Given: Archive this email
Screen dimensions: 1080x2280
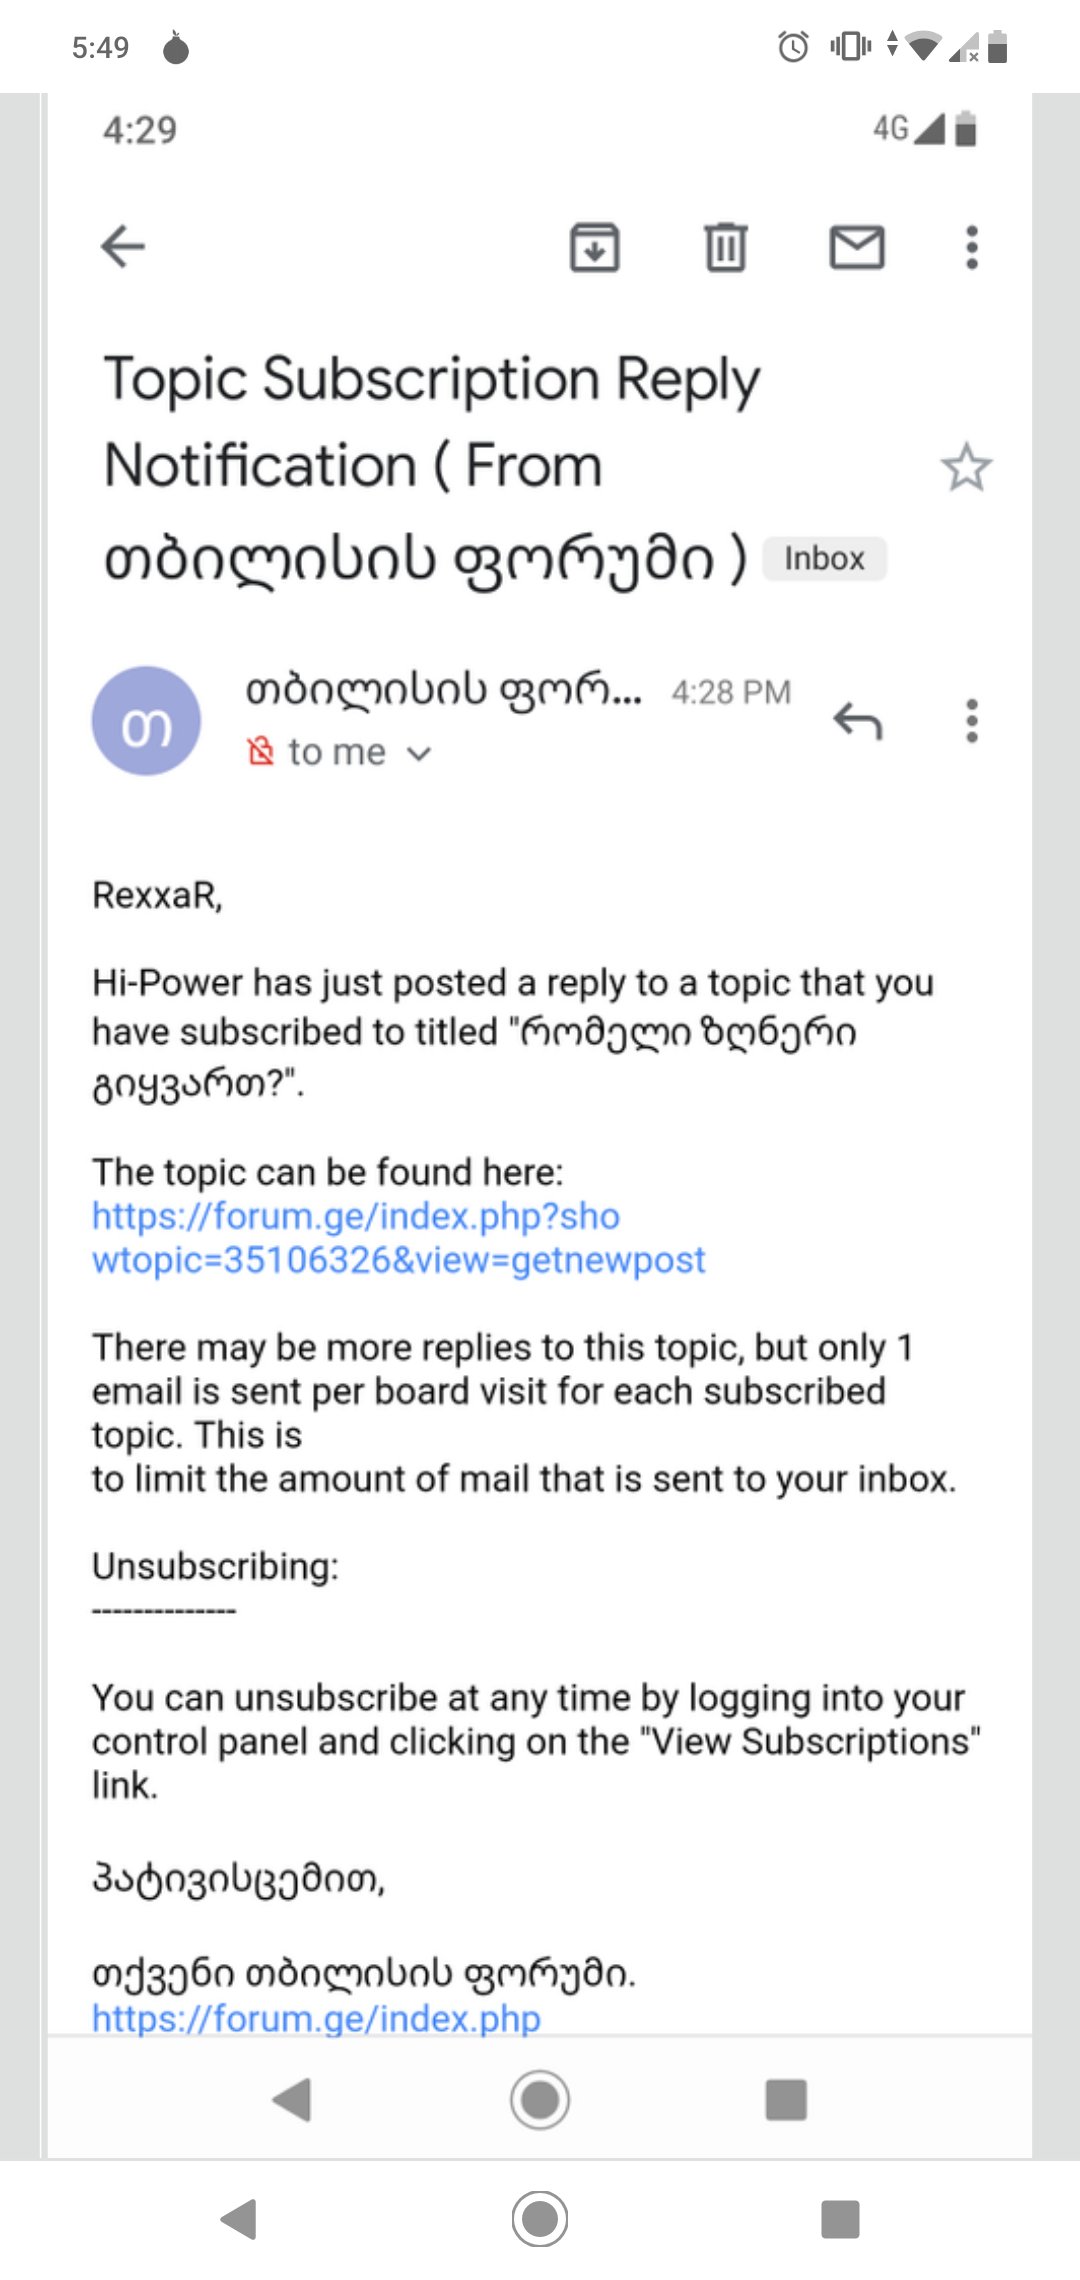Looking at the screenshot, I should [x=594, y=248].
